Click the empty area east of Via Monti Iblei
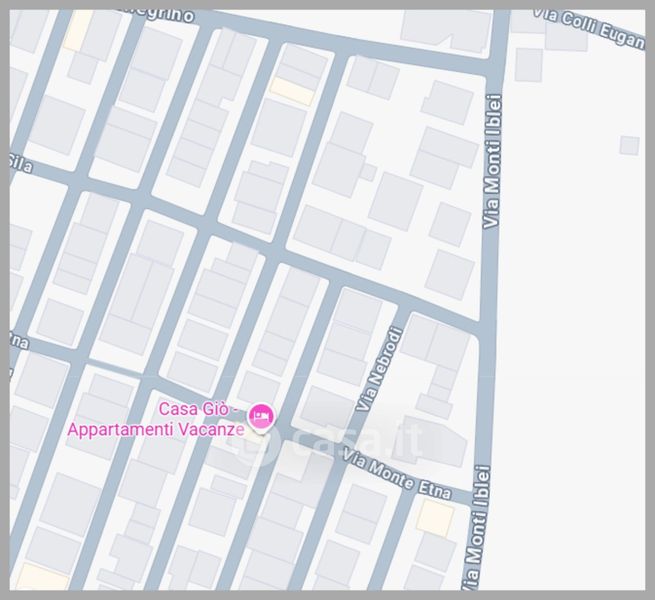Viewport: 655px width, 600px height. 572,334
